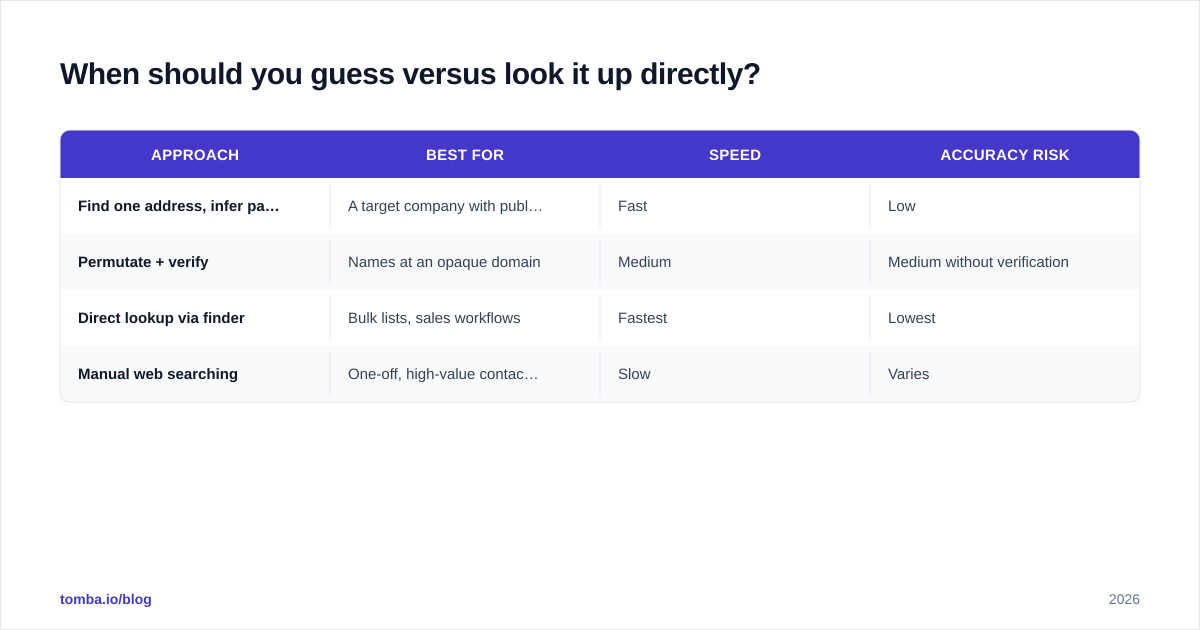Click 'Names at an opaque domain' cell
This screenshot has width=1200, height=630.
click(x=465, y=262)
